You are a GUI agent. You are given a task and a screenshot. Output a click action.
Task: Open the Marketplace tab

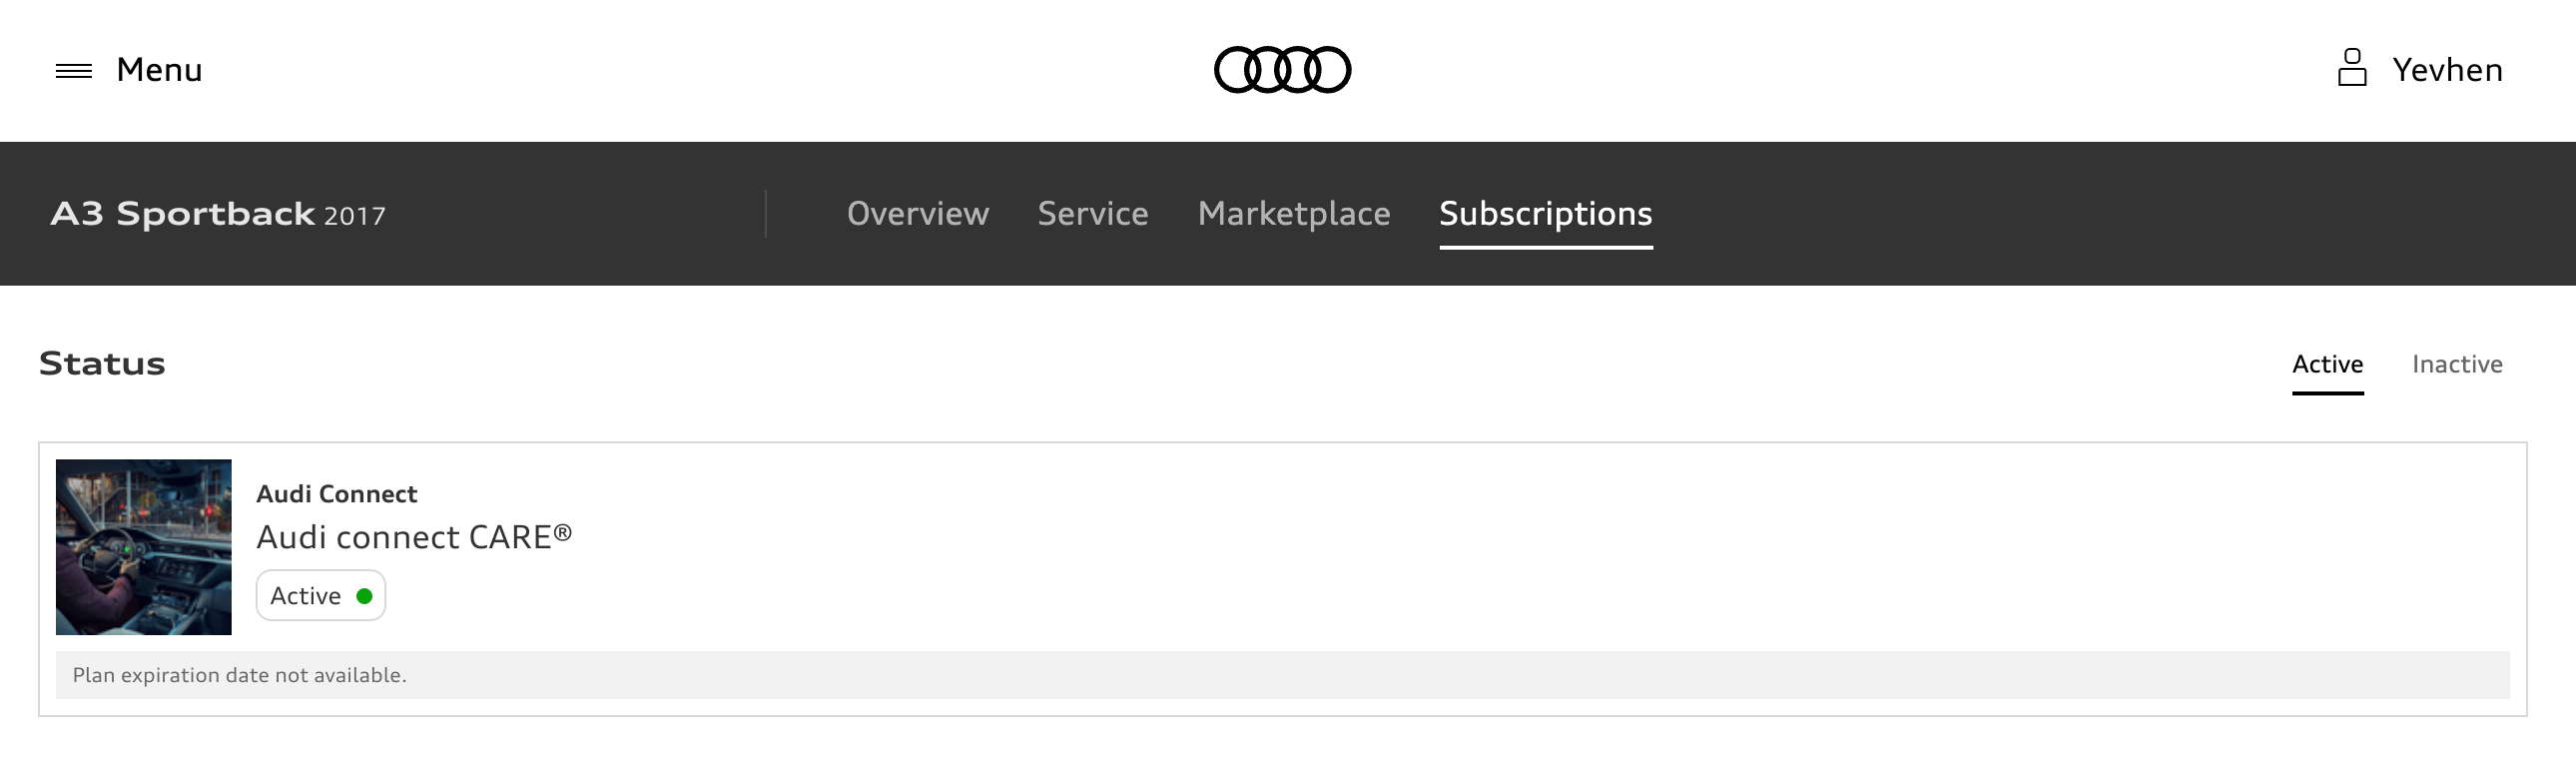pos(1294,214)
